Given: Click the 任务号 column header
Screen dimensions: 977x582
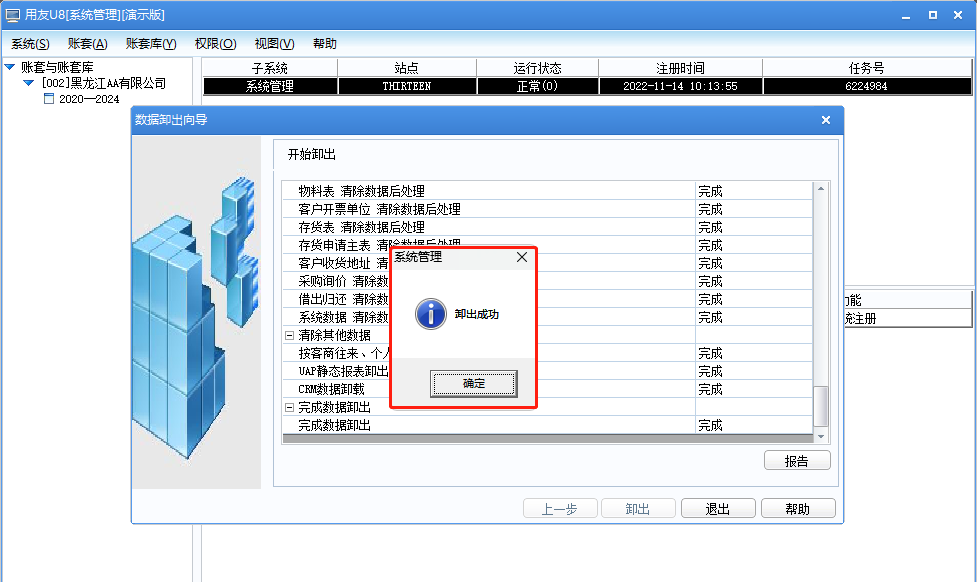Looking at the screenshot, I should pyautogui.click(x=867, y=68).
